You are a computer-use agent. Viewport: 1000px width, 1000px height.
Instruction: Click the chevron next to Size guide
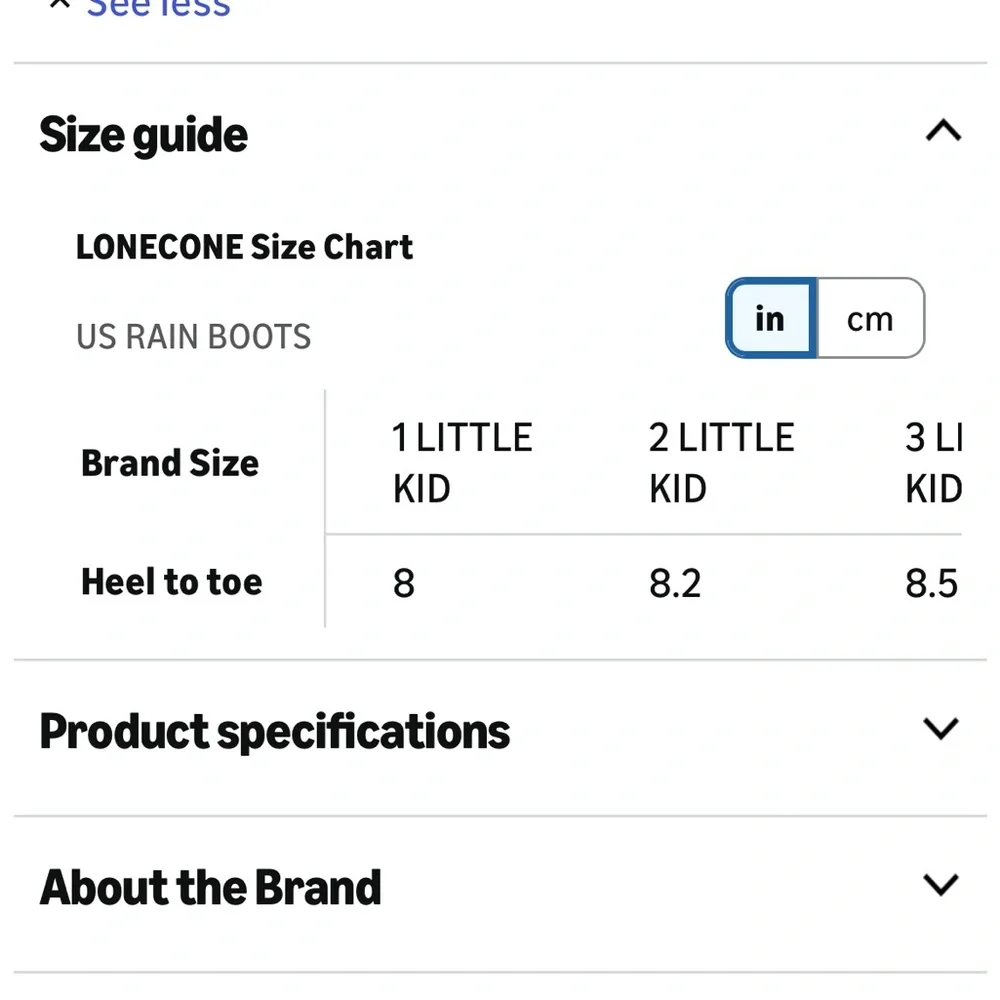[941, 131]
